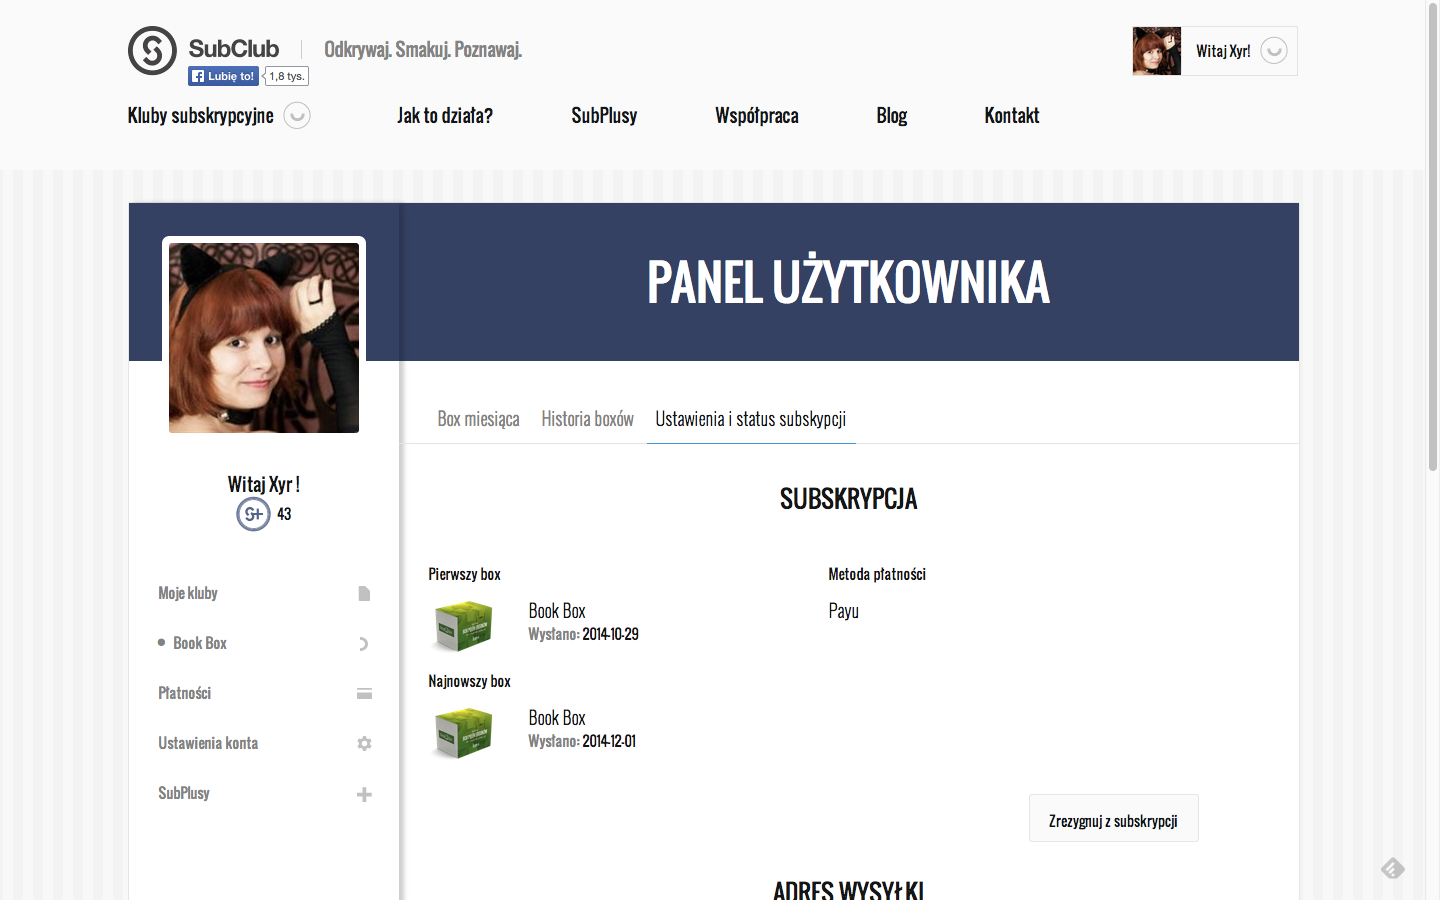Click the date 2014-12-01
Image resolution: width=1440 pixels, height=900 pixels.
tap(609, 741)
